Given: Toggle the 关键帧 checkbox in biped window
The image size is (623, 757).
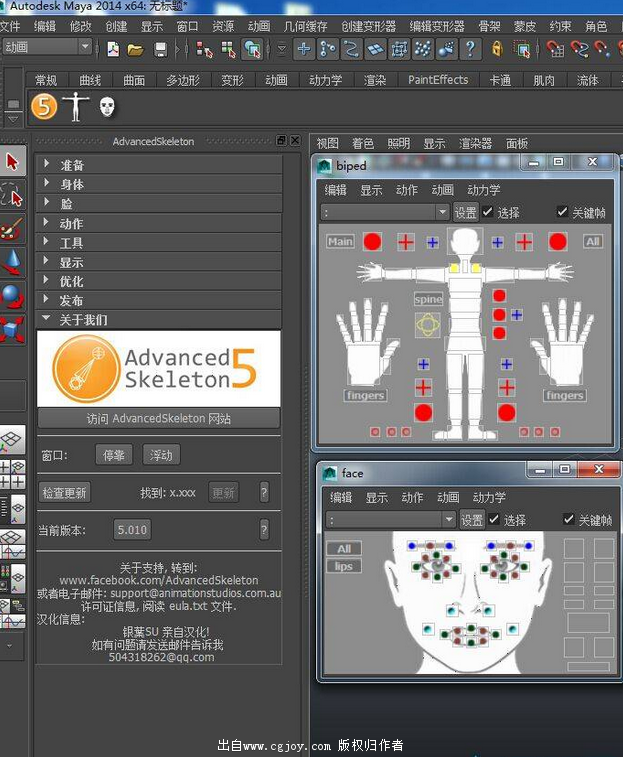Looking at the screenshot, I should (x=562, y=211).
